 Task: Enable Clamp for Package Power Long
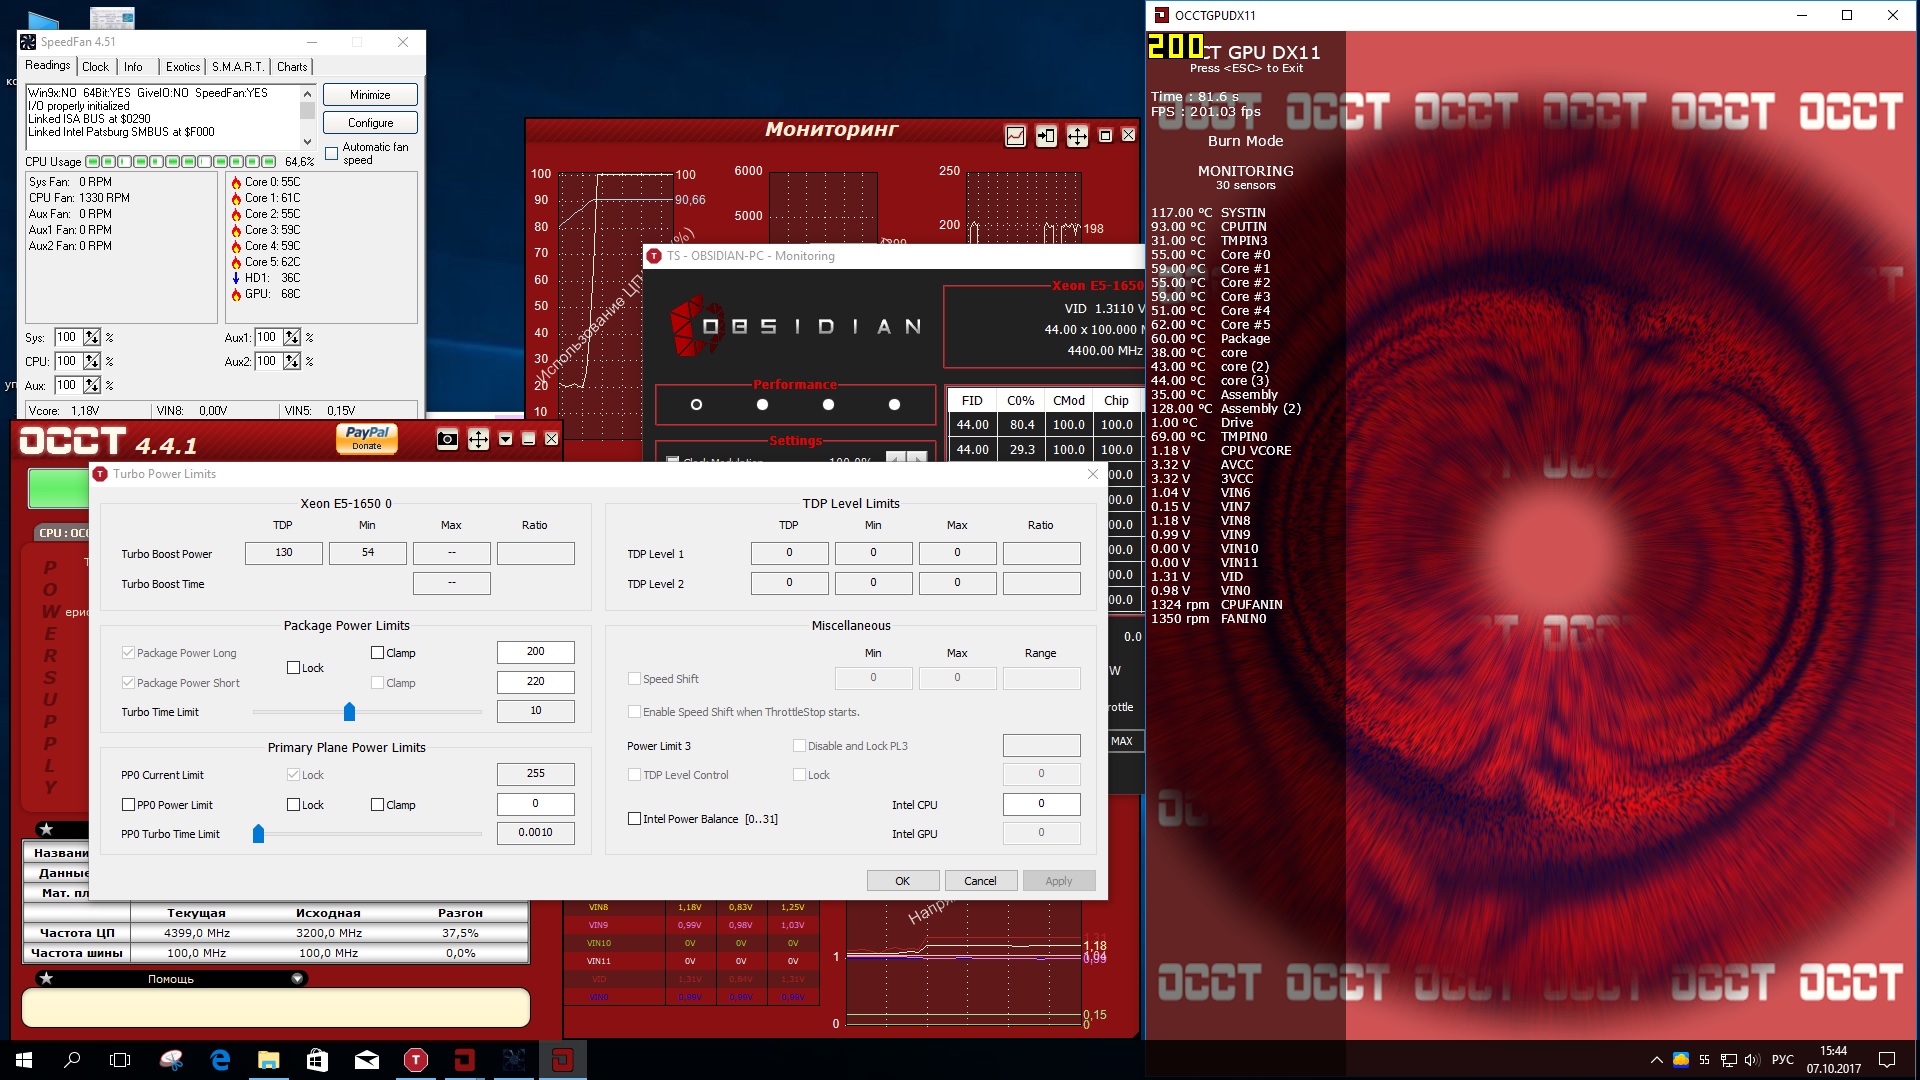[378, 653]
